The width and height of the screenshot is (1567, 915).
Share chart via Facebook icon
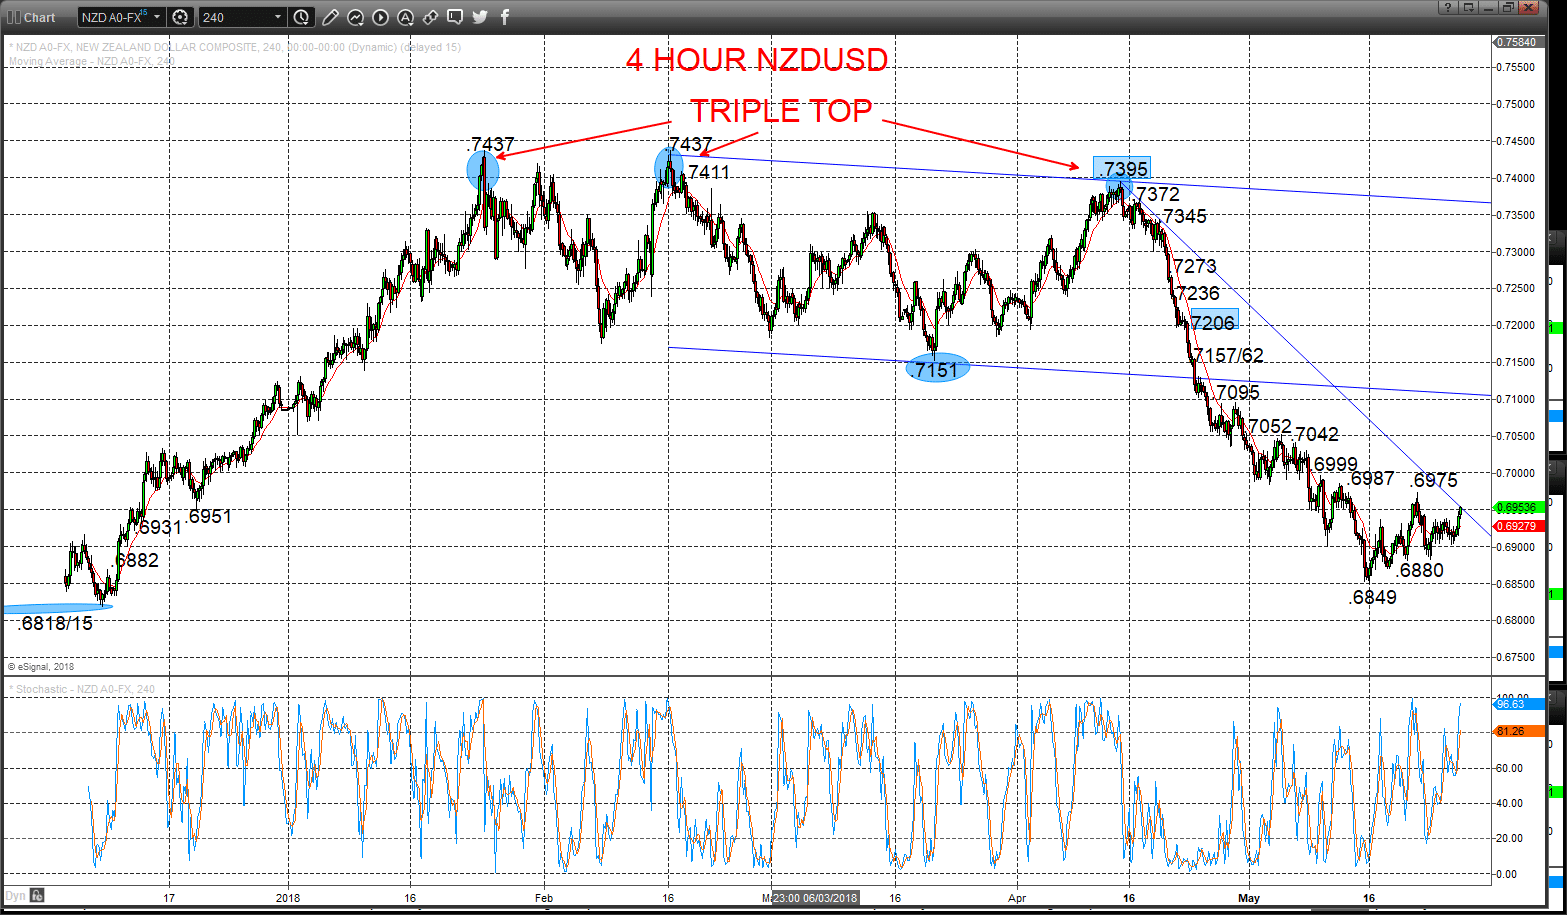(504, 17)
